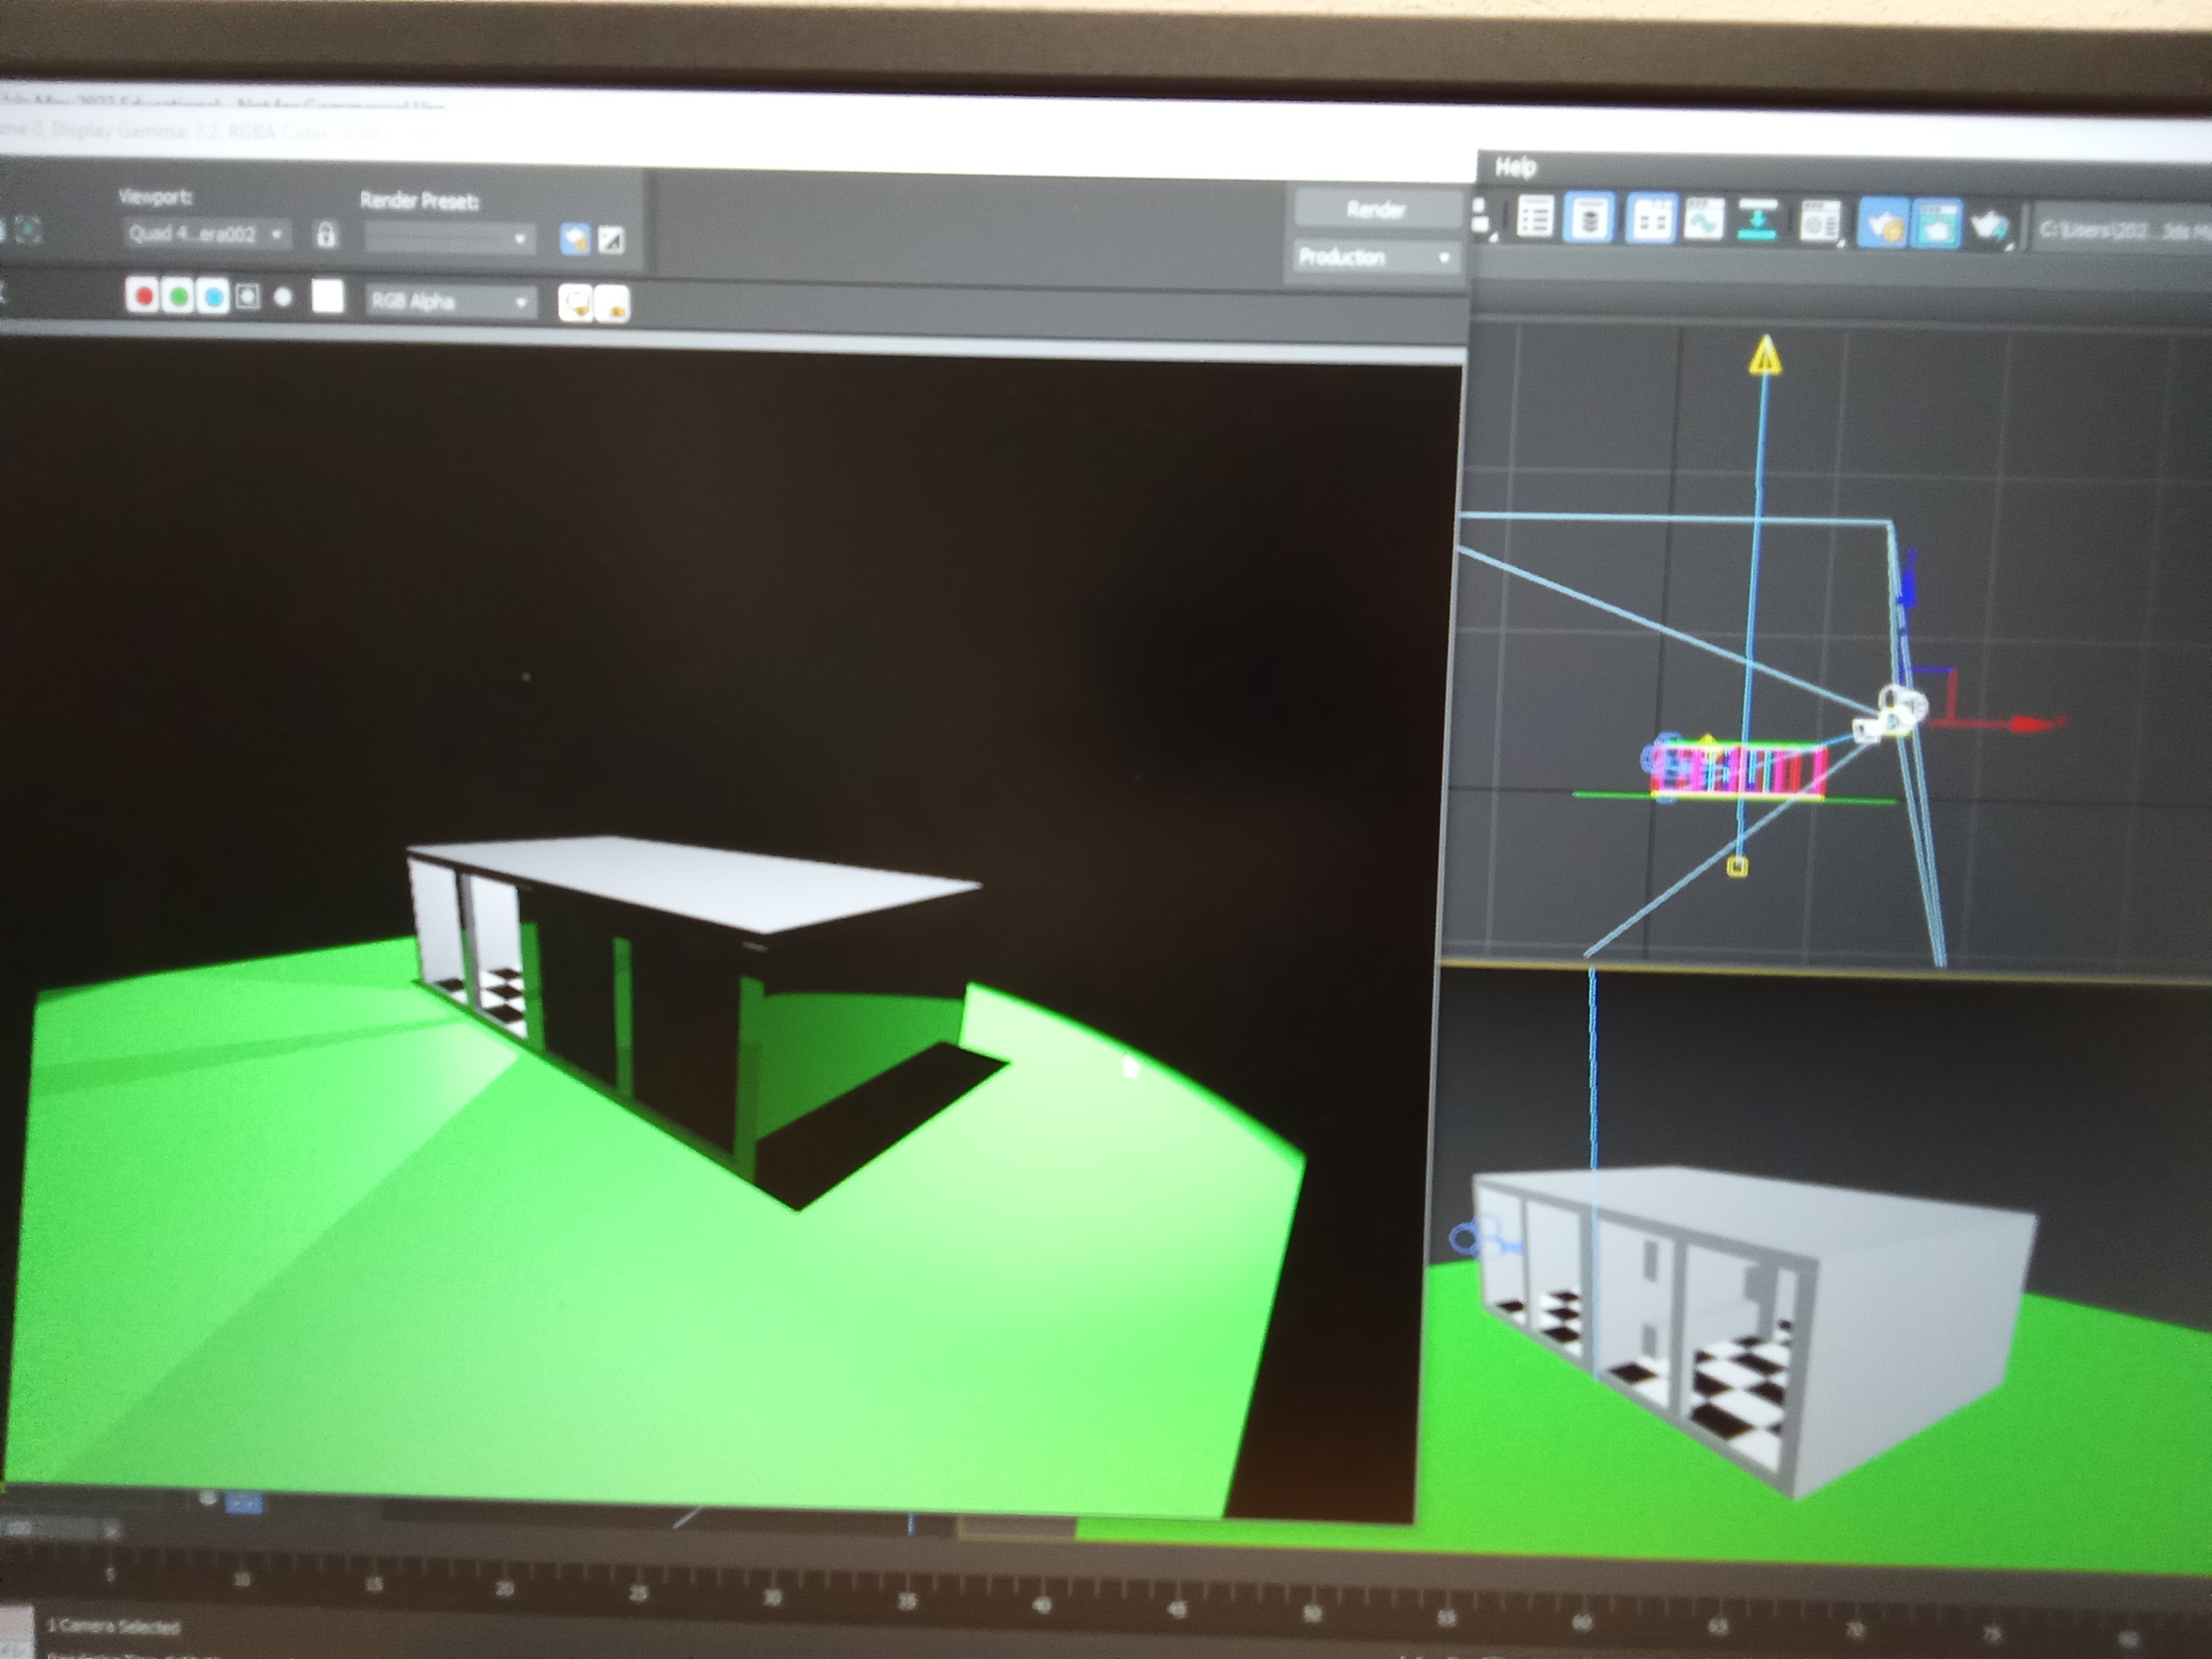Toggle the blue channel button
This screenshot has height=1659, width=2212.
(213, 297)
